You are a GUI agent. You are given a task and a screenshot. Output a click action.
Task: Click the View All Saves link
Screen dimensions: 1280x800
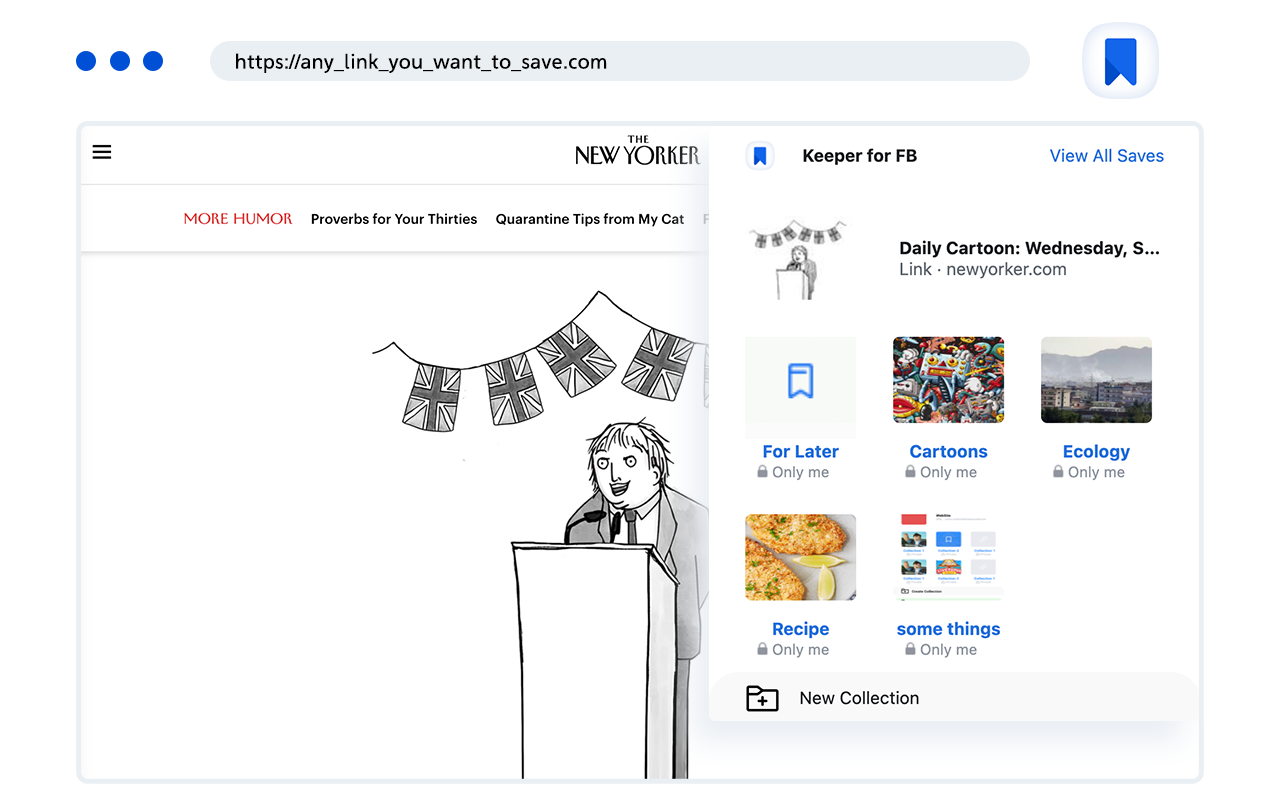(x=1106, y=155)
